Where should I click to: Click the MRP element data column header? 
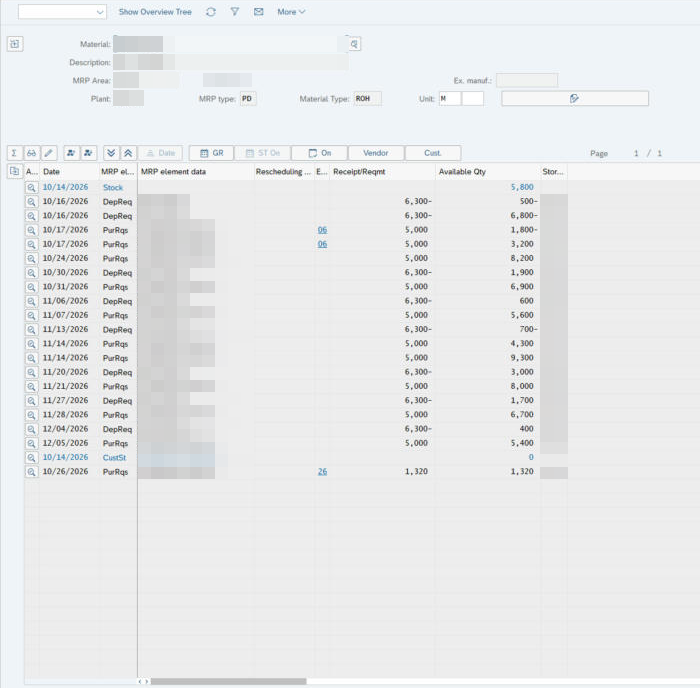(x=196, y=171)
